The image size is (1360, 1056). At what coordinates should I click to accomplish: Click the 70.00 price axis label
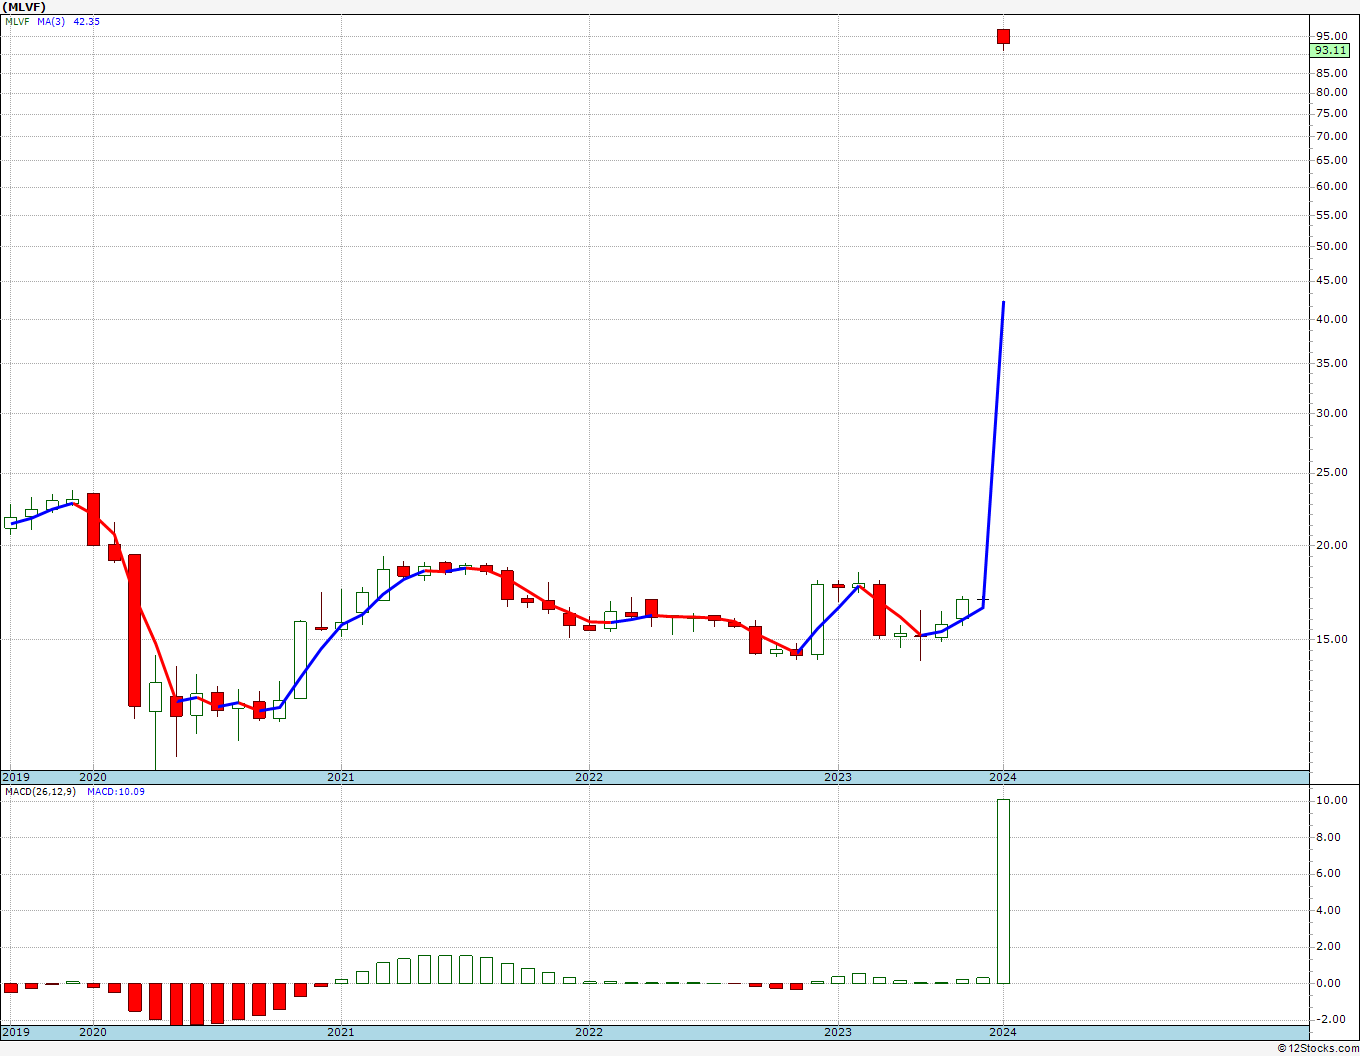pos(1331,136)
